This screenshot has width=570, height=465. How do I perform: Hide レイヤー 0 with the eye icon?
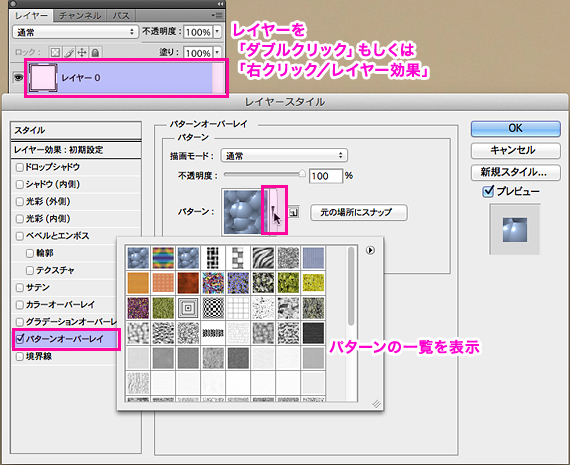(x=18, y=77)
